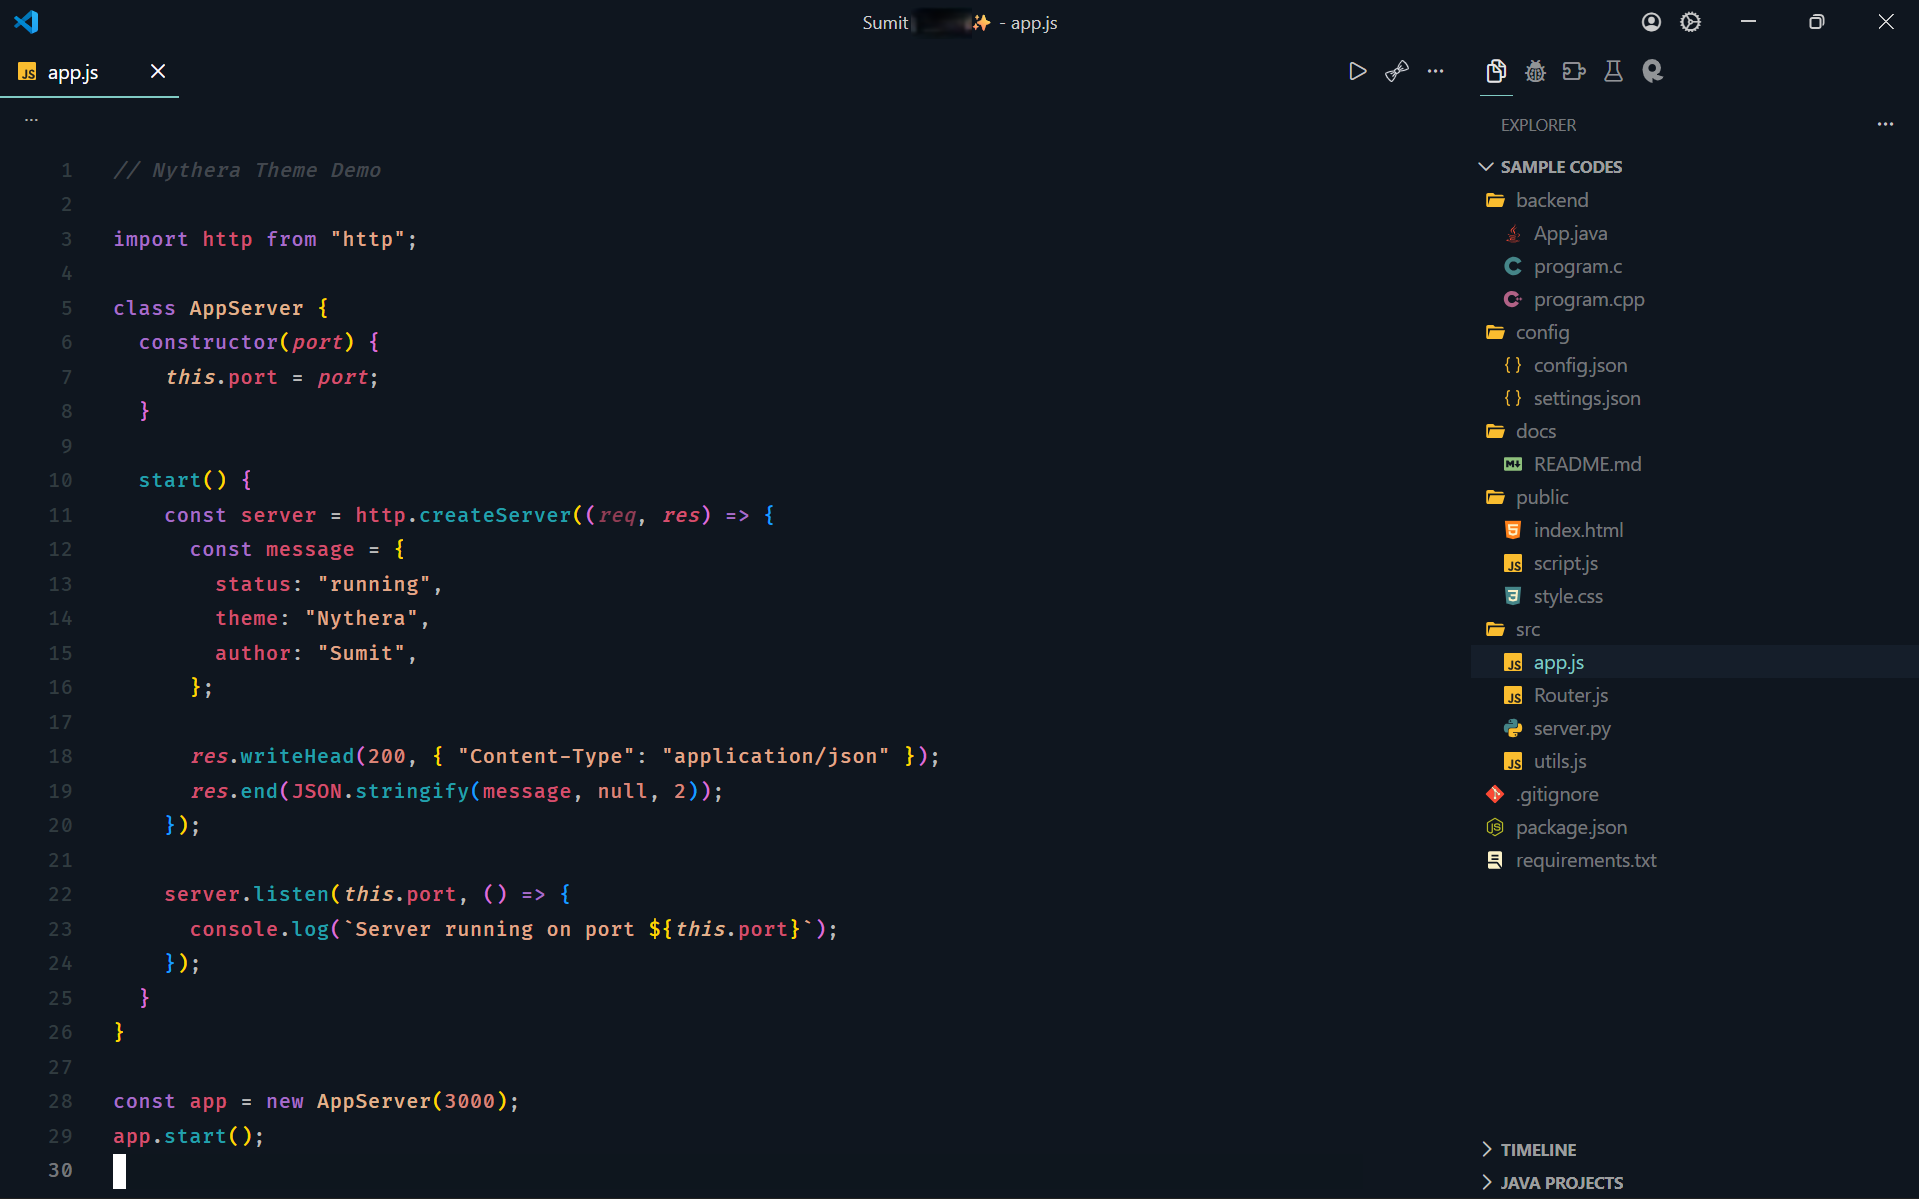Open editor More Actions ellipsis

[1435, 71]
